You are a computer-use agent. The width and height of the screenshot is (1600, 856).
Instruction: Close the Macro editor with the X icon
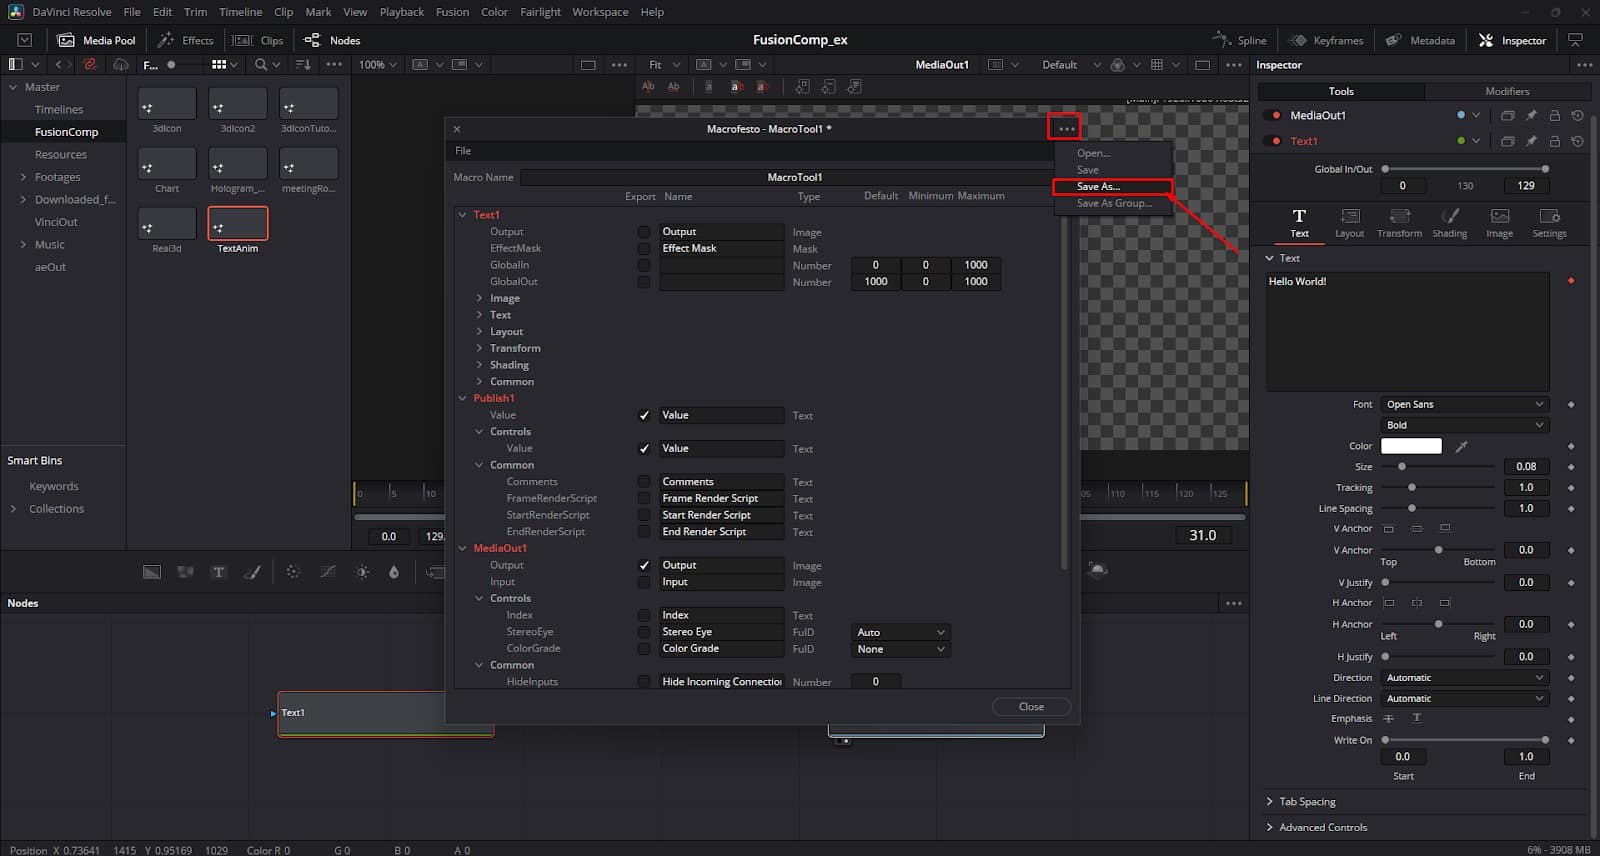tap(457, 129)
